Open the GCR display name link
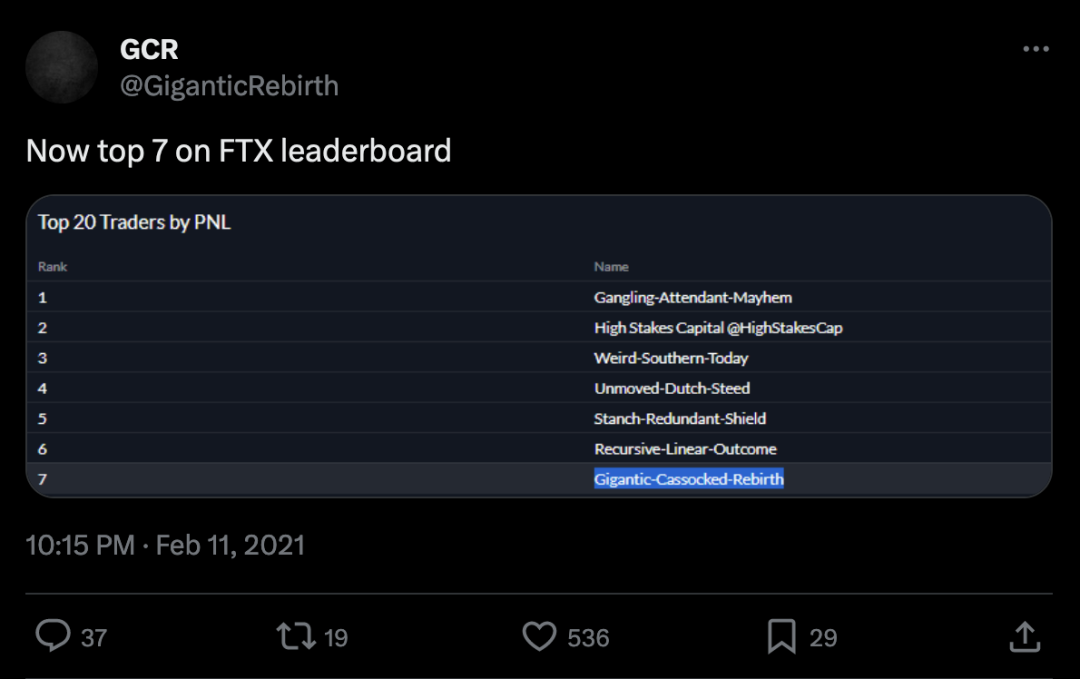 [x=149, y=49]
